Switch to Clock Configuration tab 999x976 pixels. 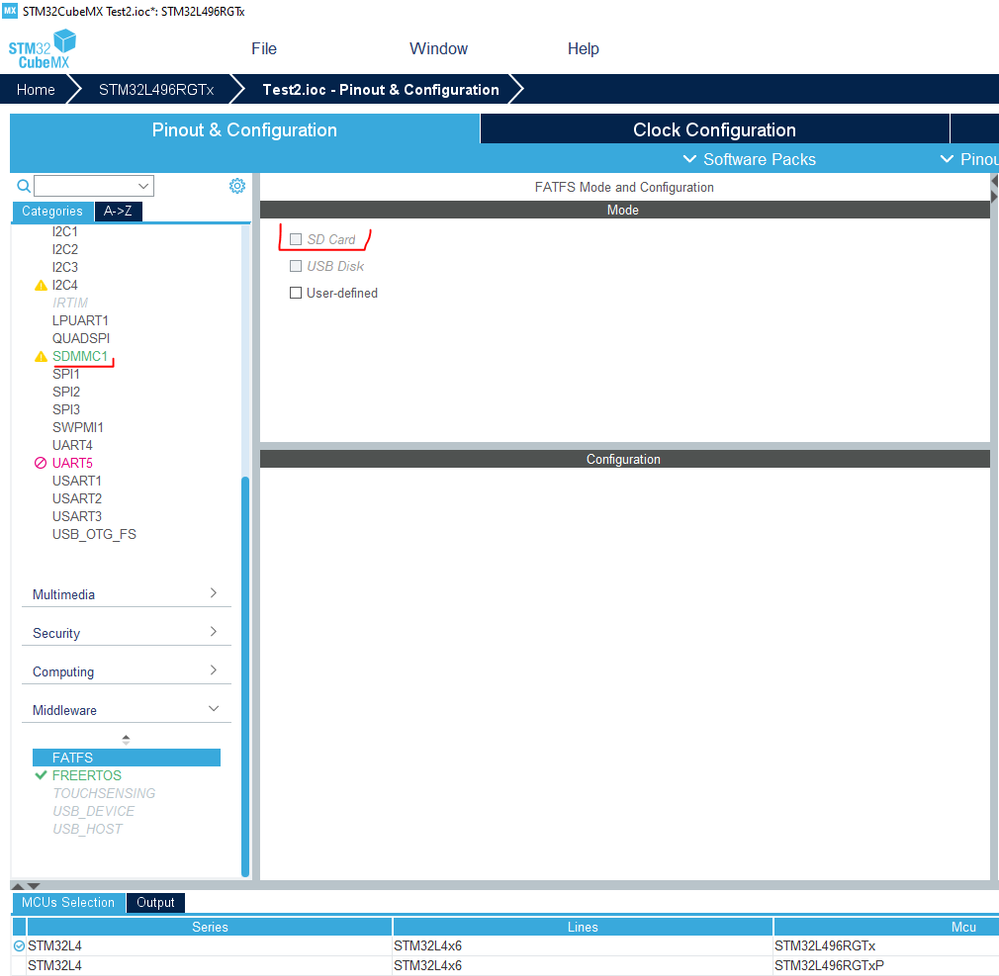click(714, 129)
